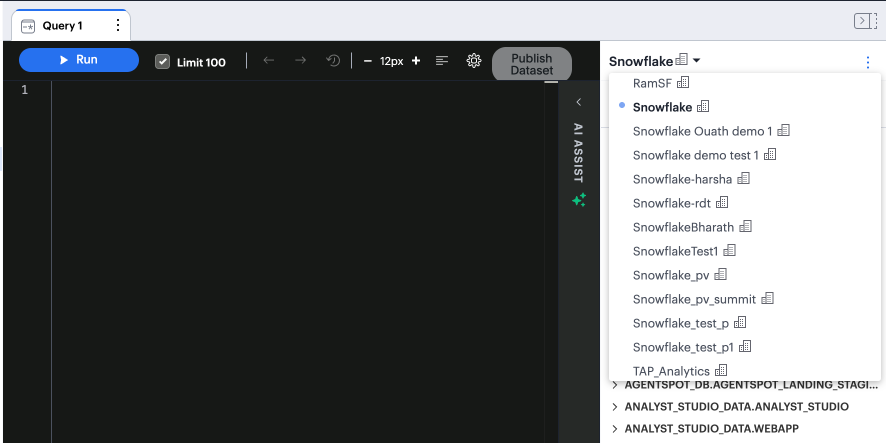The image size is (886, 443).
Task: Increase font size with plus icon
Action: coord(416,60)
